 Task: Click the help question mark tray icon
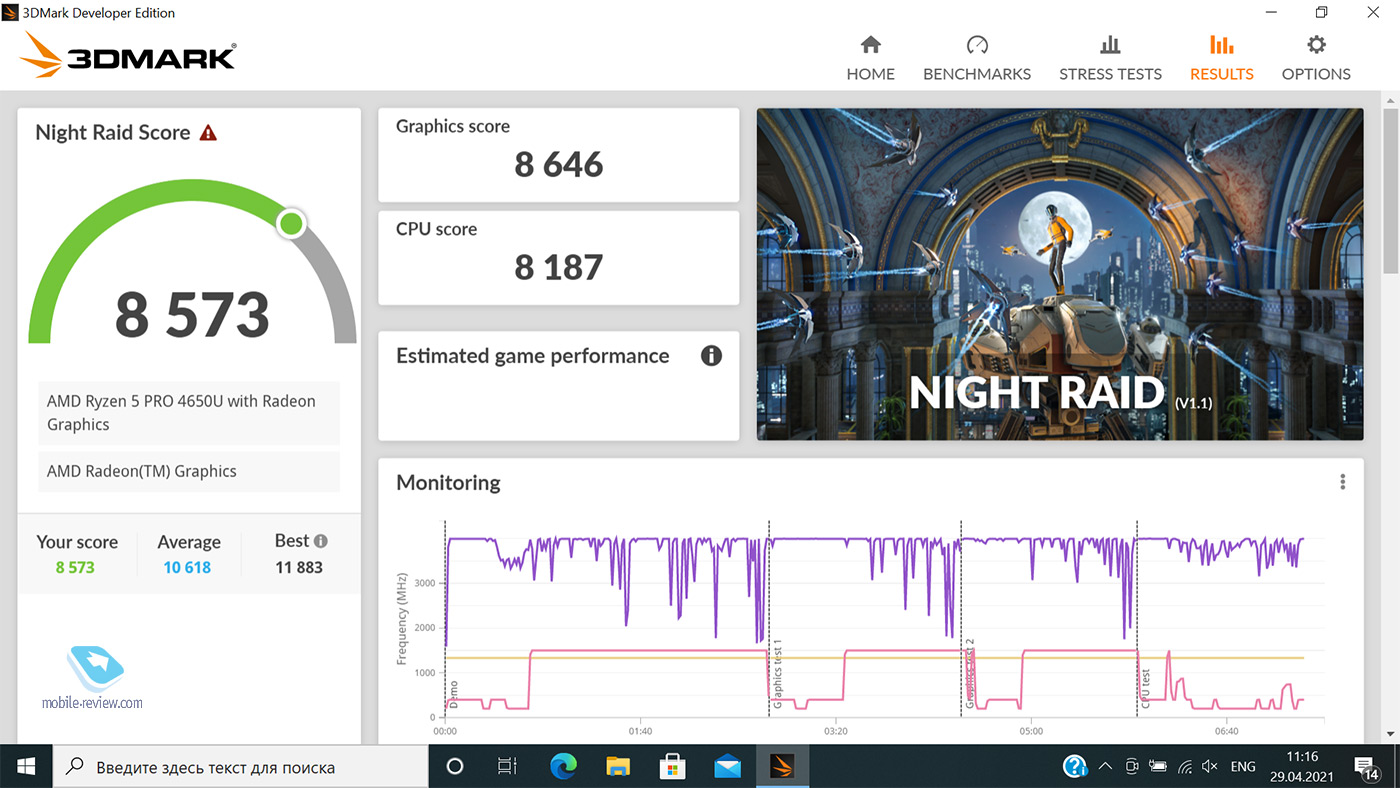click(1075, 767)
